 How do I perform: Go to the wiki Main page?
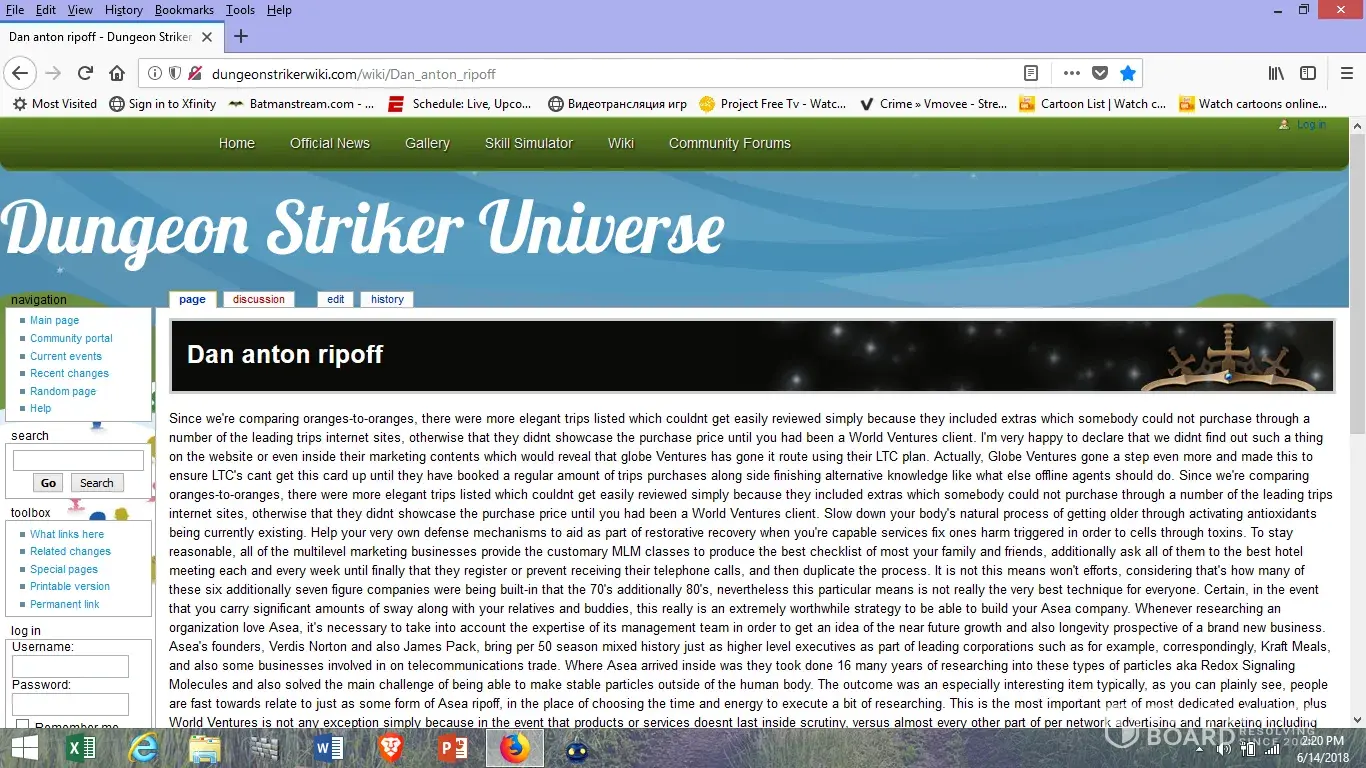point(54,321)
